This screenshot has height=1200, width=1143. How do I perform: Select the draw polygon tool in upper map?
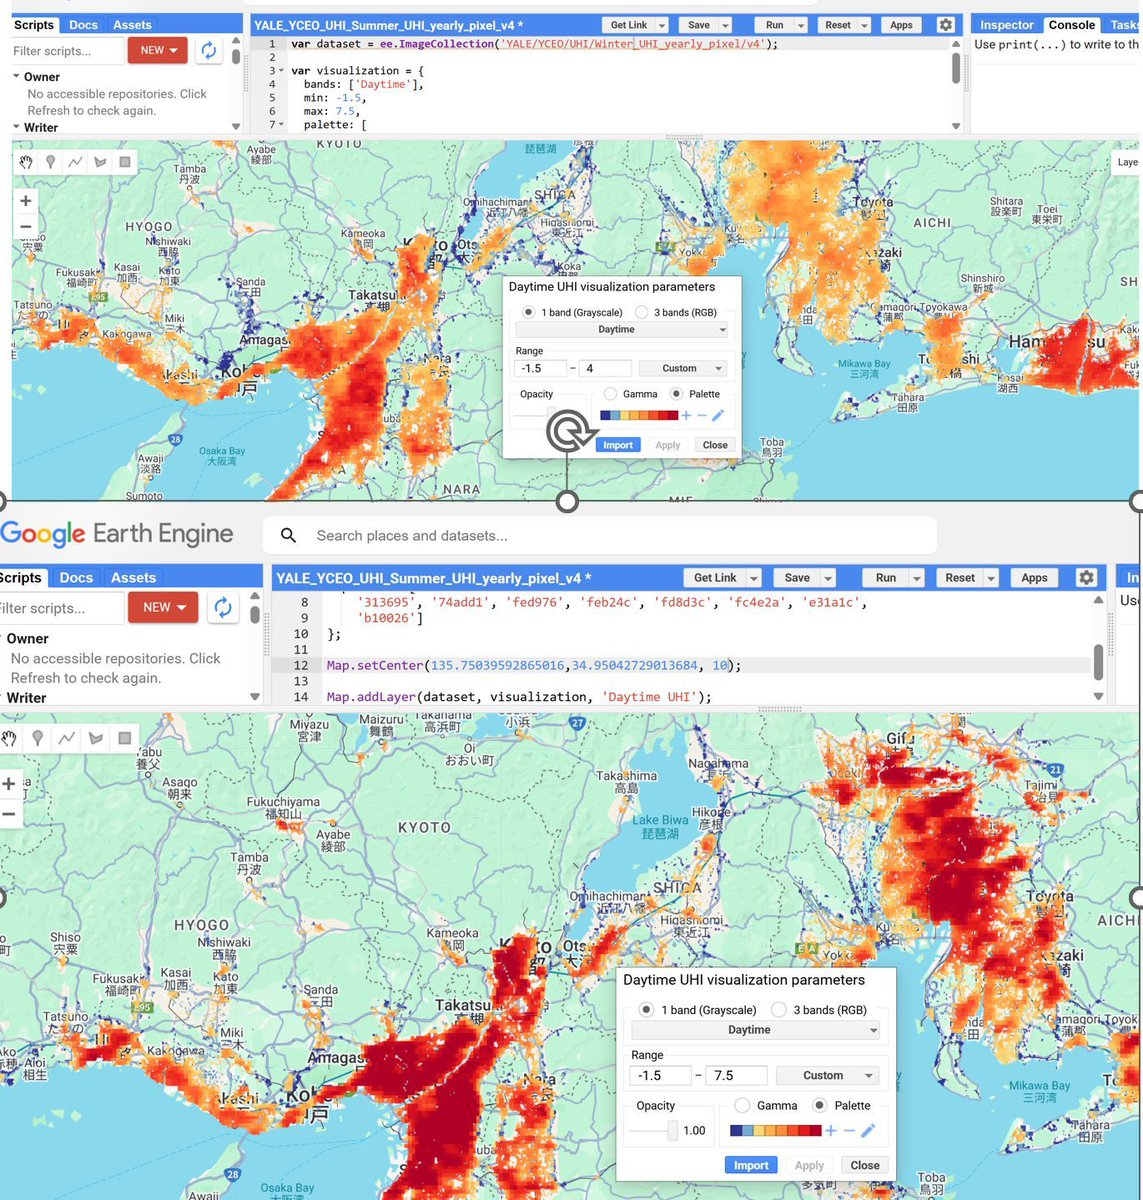[100, 162]
